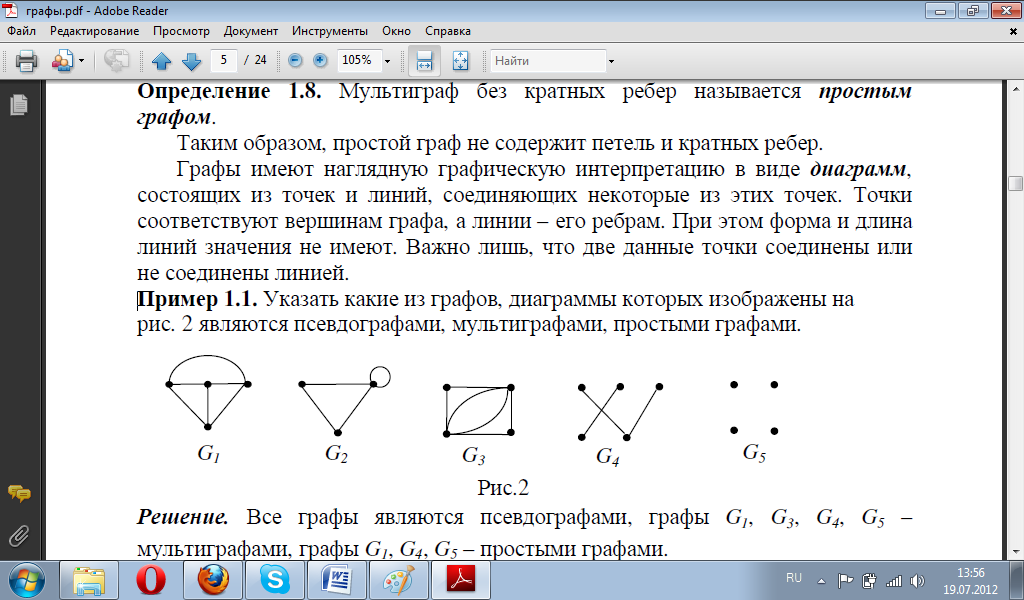Viewport: 1024px width, 600px height.
Task: Open the collaborate people icon tool
Action: tap(63, 61)
